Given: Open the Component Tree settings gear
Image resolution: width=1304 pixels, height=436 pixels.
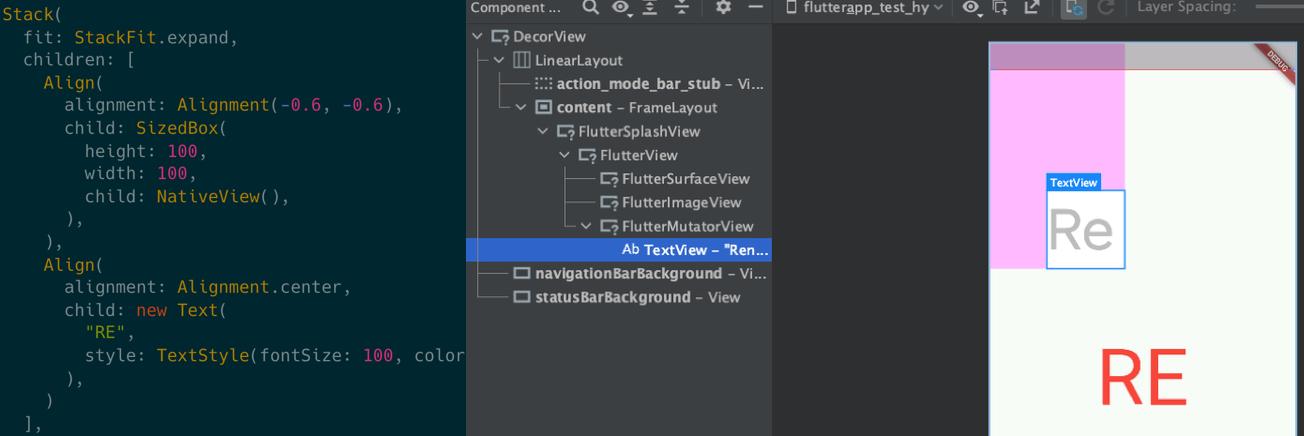Looking at the screenshot, I should coord(724,8).
